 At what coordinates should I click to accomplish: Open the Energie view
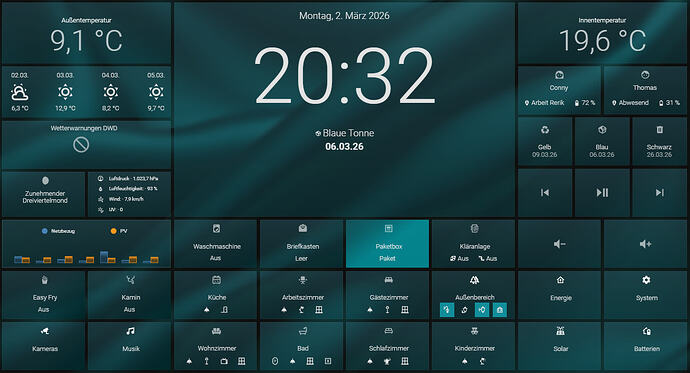pos(559,295)
